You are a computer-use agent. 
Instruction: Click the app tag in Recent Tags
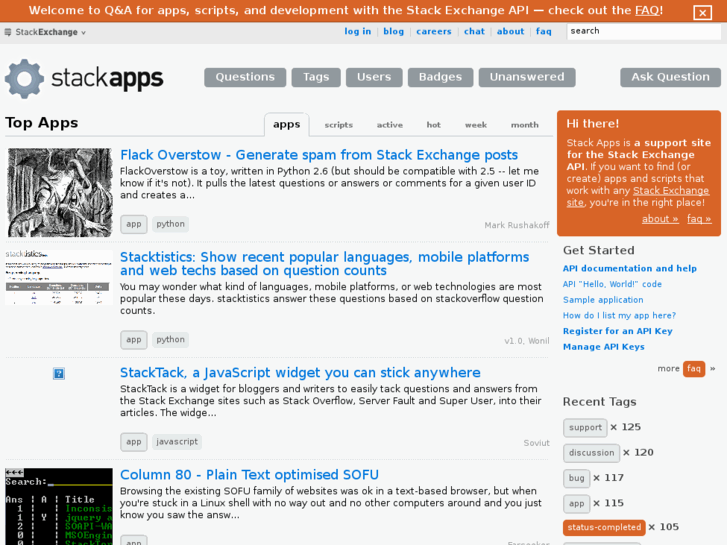point(576,504)
